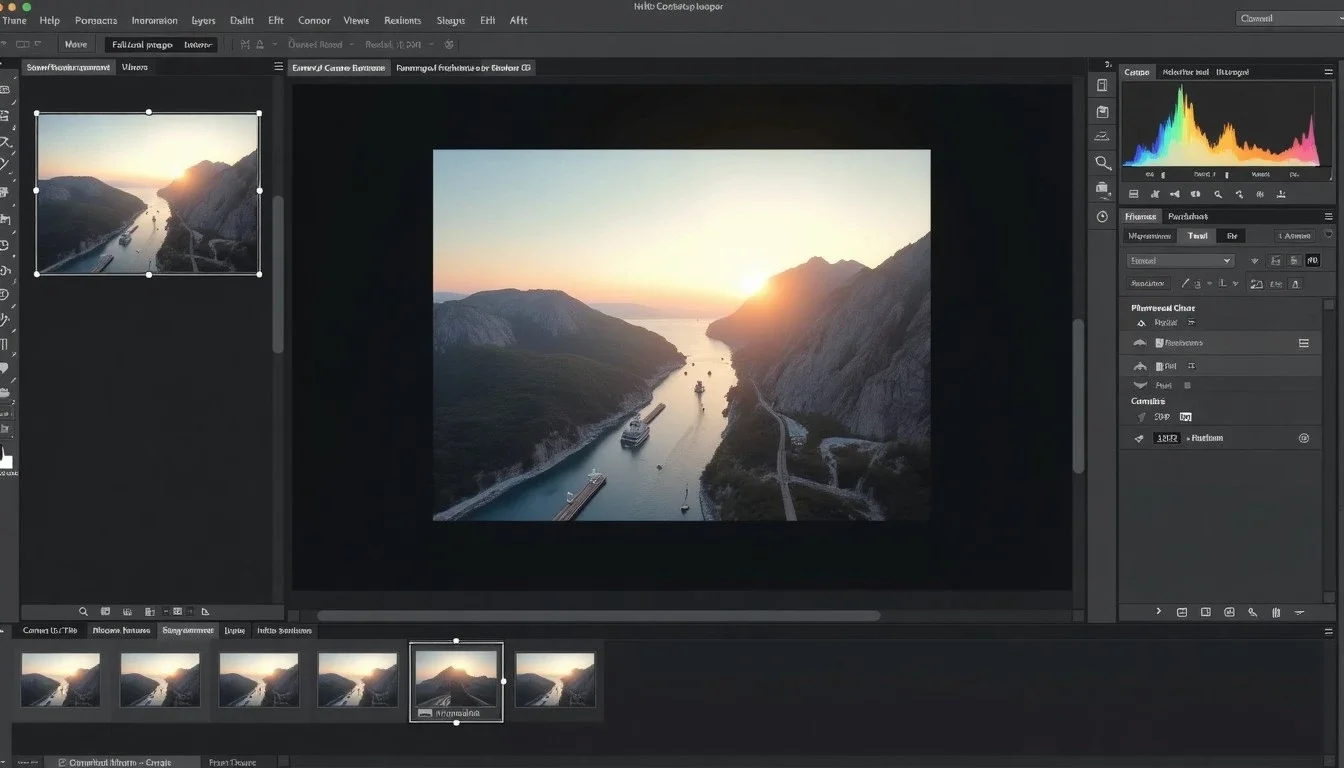This screenshot has height=768, width=1344.
Task: Switch to the second document tab above canvas
Action: [x=463, y=68]
